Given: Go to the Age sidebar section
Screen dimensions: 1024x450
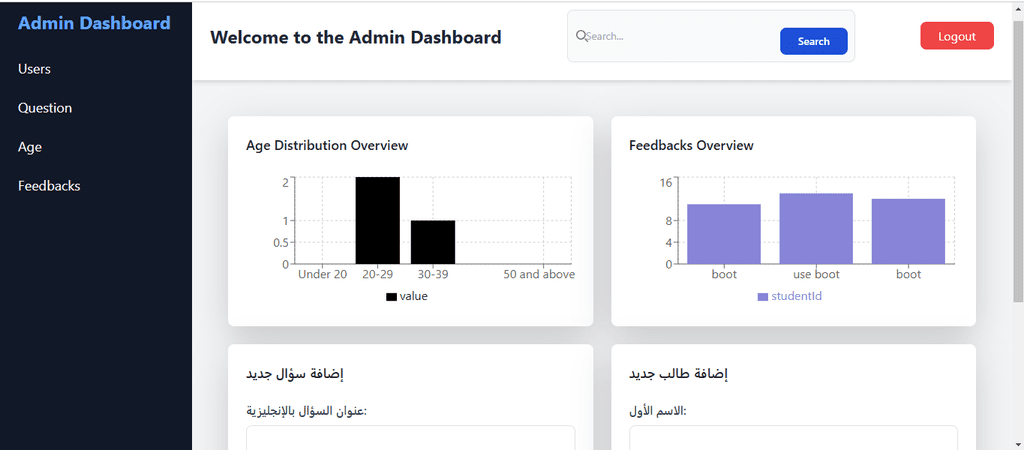Looking at the screenshot, I should 30,147.
